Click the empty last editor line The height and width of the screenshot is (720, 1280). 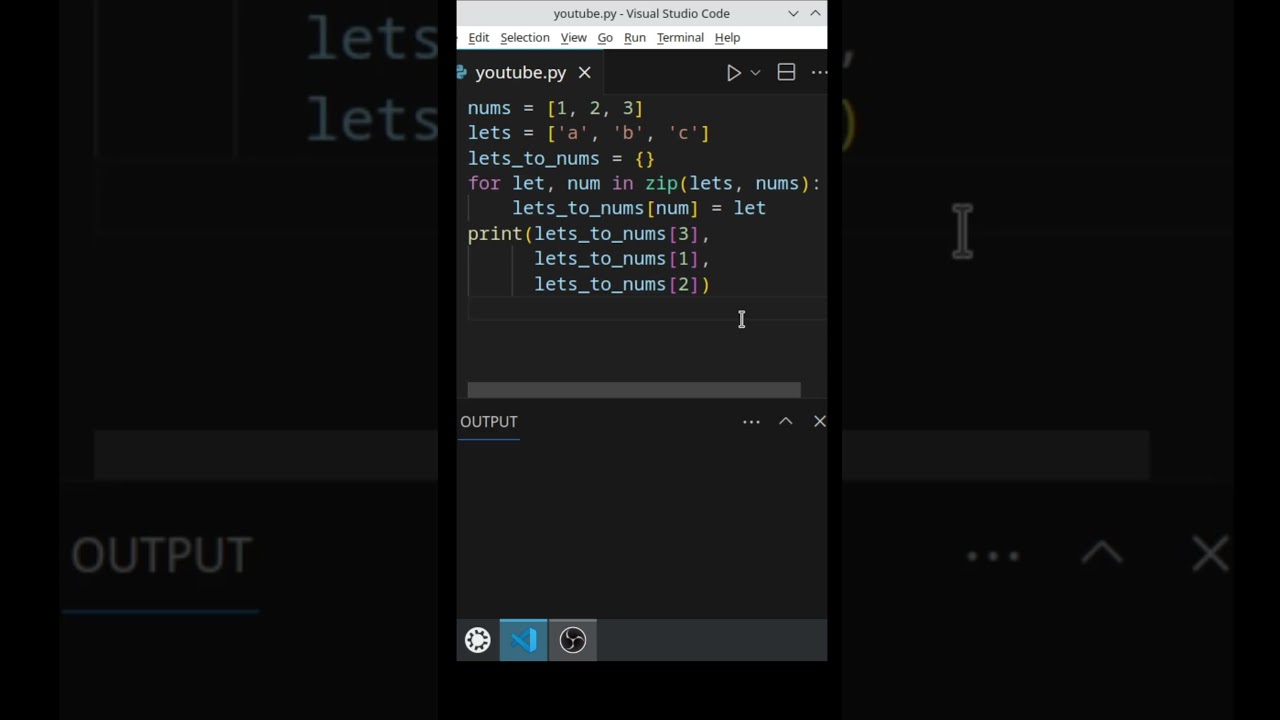point(647,309)
